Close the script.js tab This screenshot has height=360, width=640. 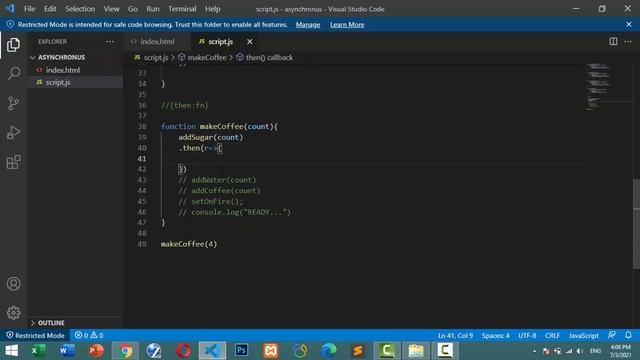250,42
